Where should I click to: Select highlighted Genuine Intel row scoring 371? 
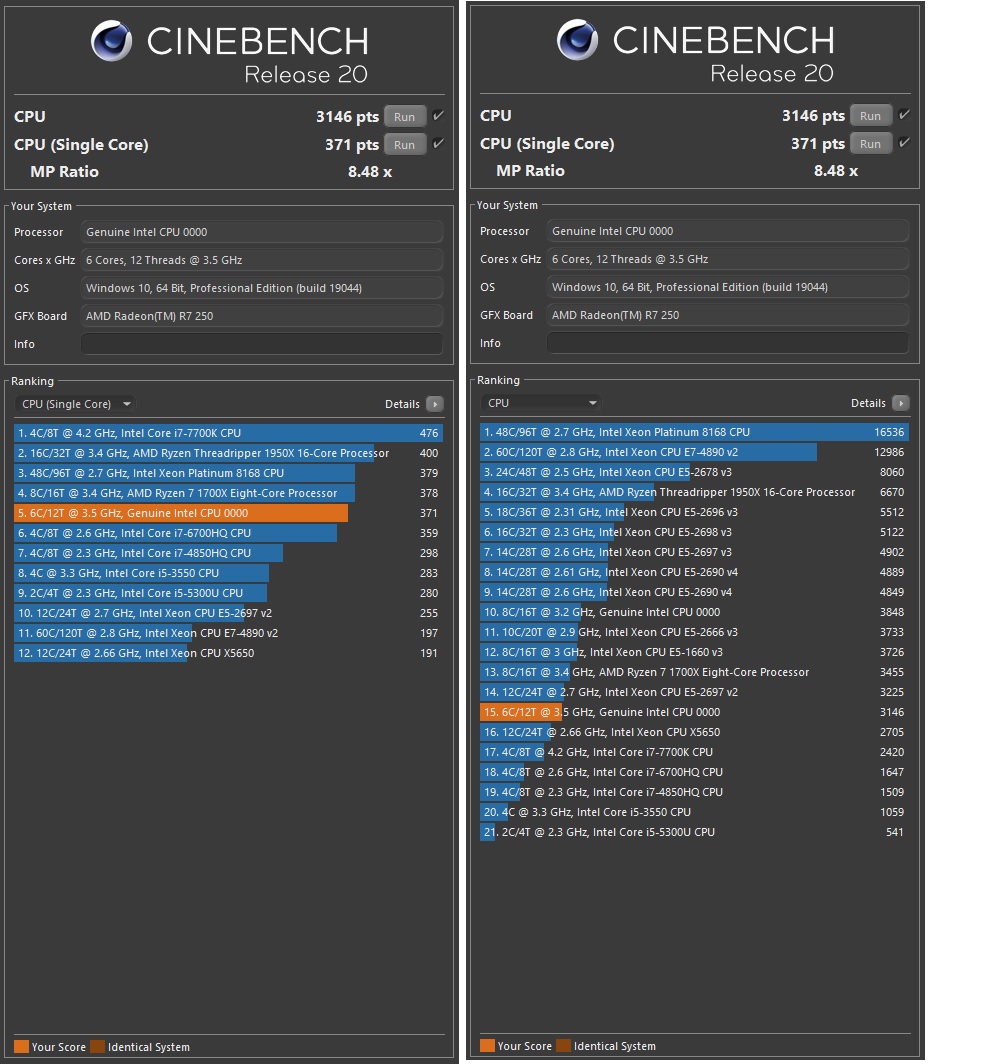(x=229, y=513)
